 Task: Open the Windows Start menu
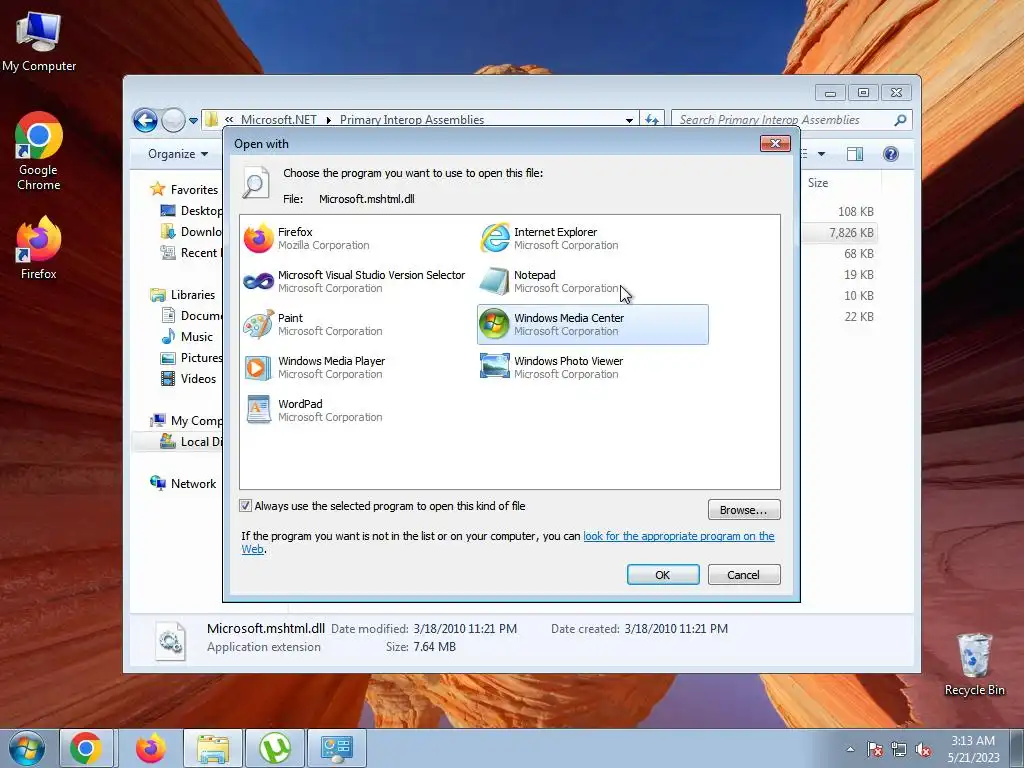pos(26,748)
